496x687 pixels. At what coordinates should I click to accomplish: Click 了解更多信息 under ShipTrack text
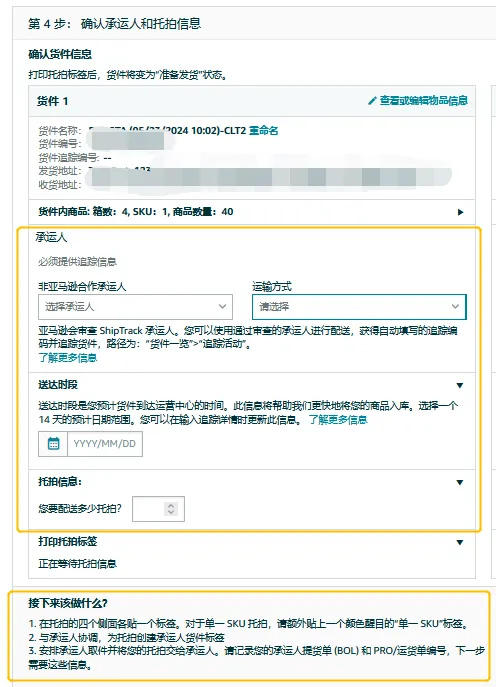click(x=68, y=358)
